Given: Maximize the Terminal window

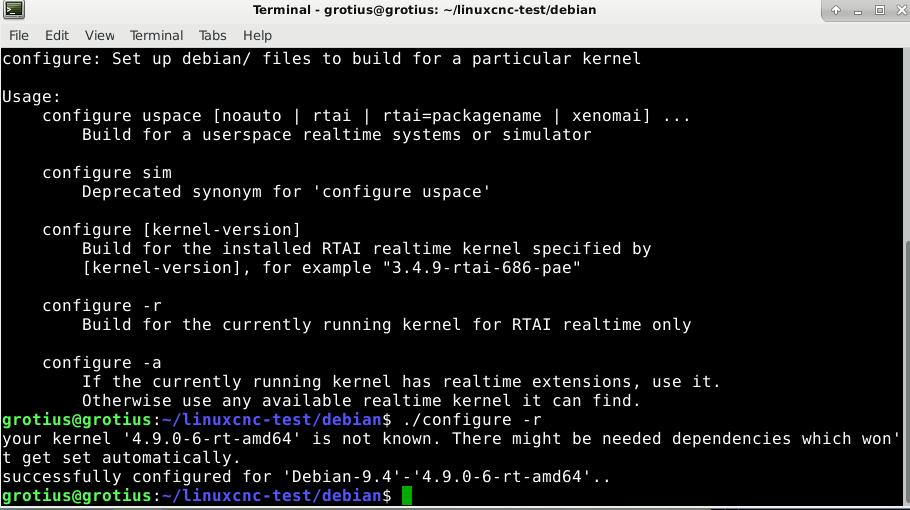Looking at the screenshot, I should point(880,10).
